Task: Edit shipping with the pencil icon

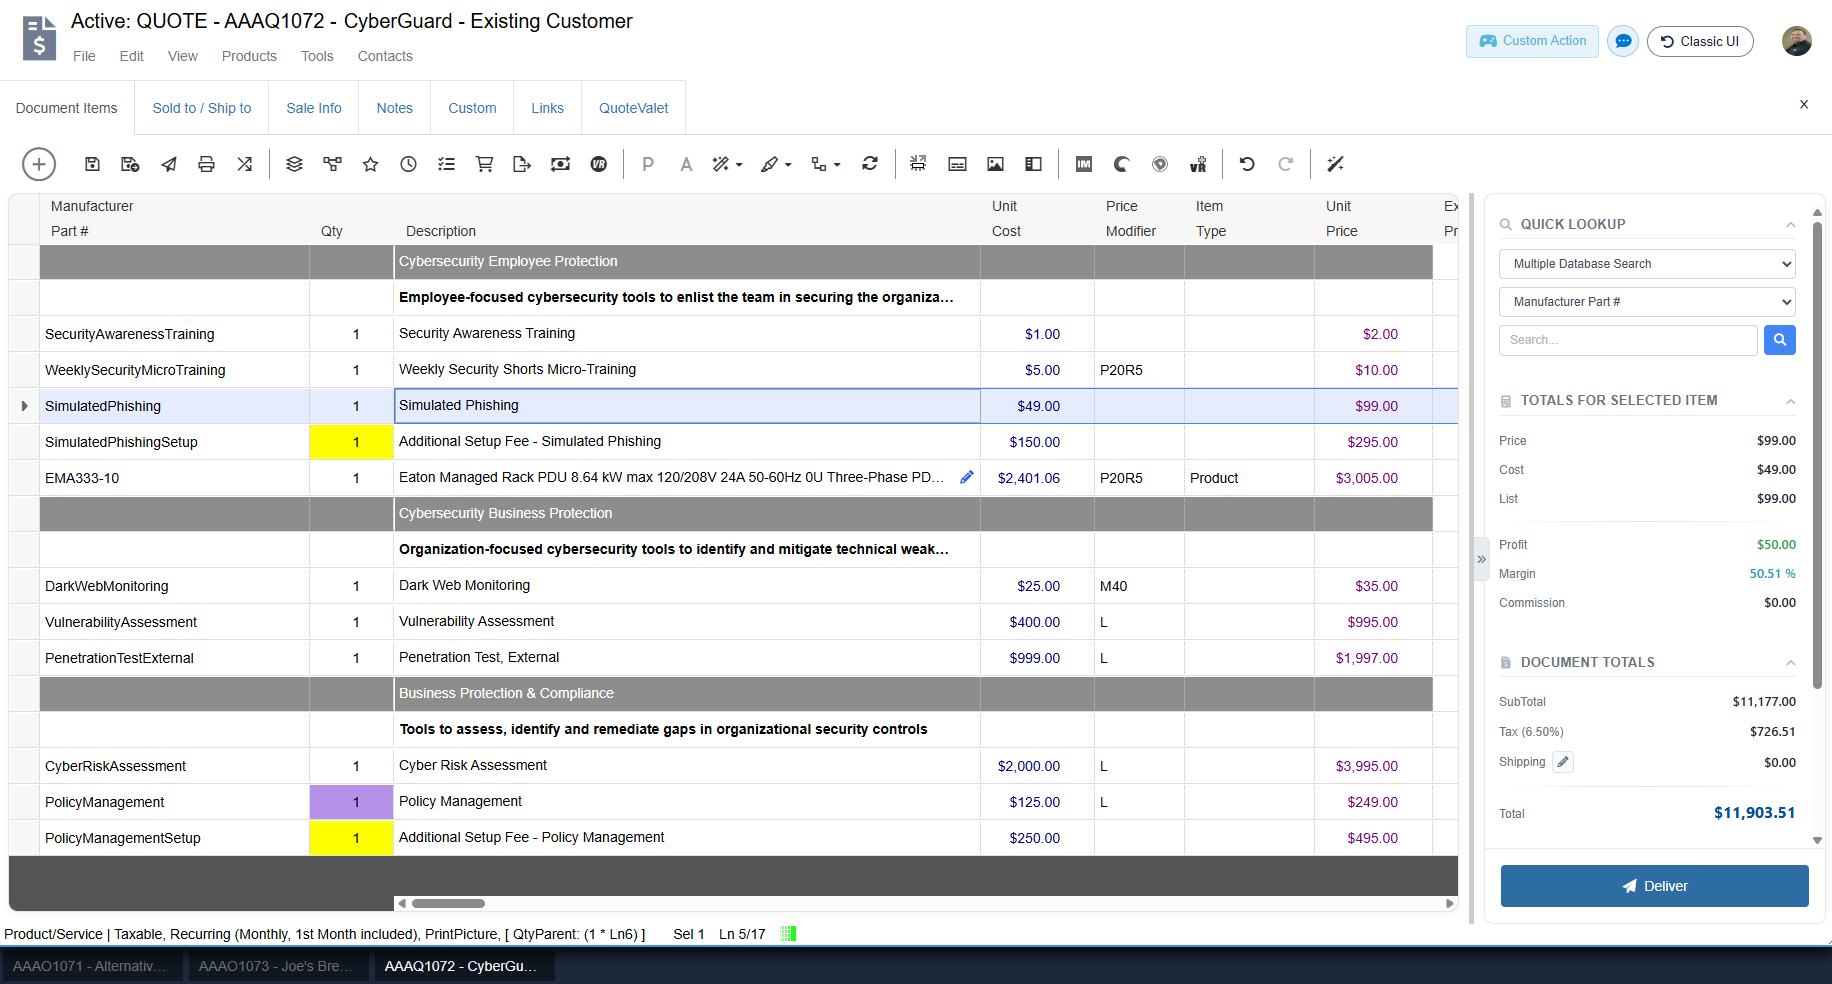Action: pos(1563,762)
